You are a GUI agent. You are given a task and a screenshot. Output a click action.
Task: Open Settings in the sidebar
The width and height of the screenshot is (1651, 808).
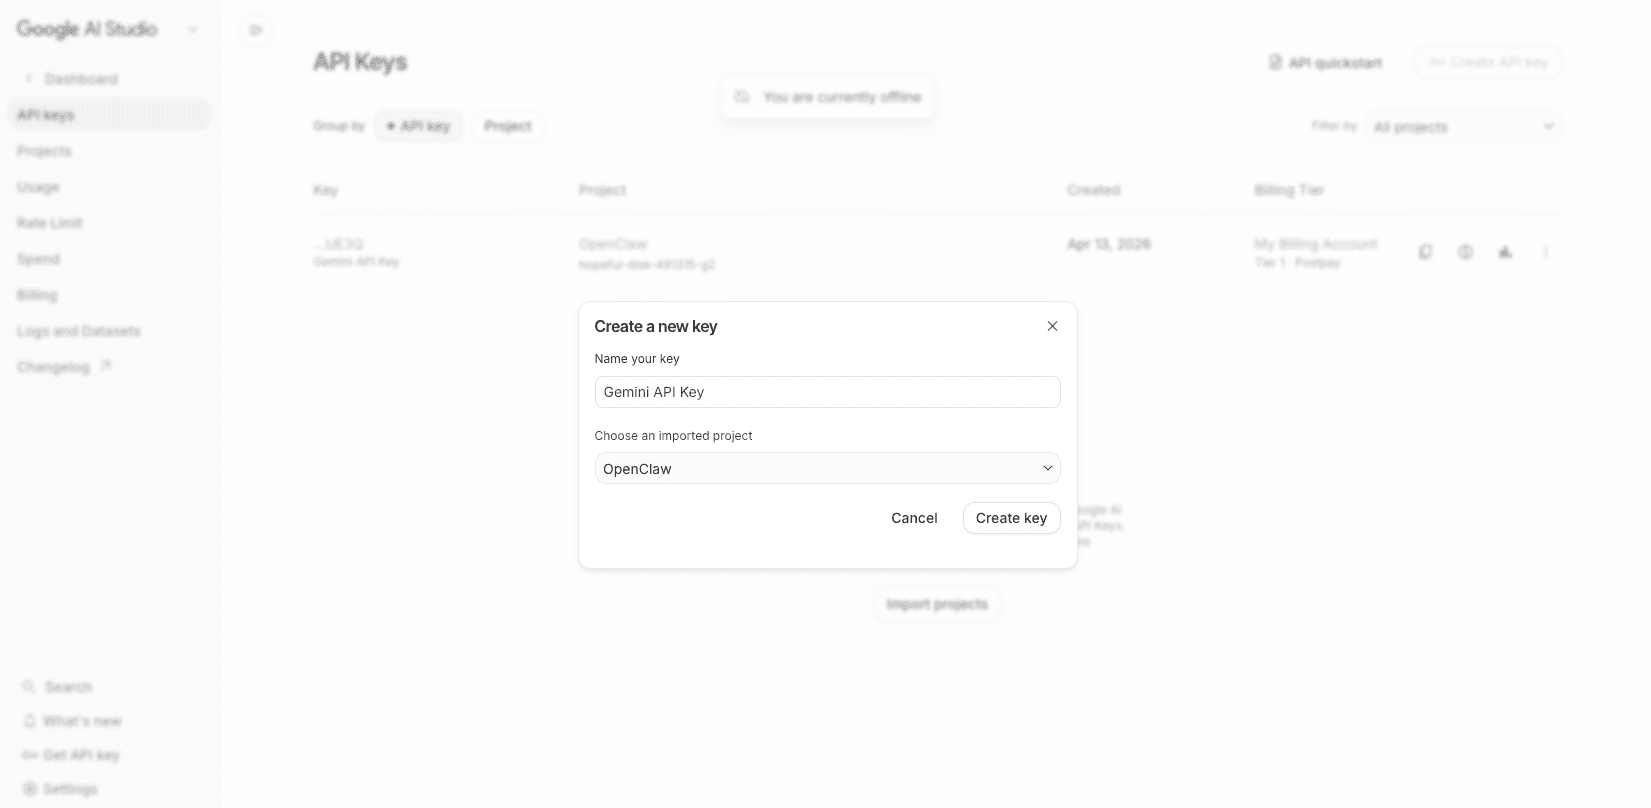(60, 789)
